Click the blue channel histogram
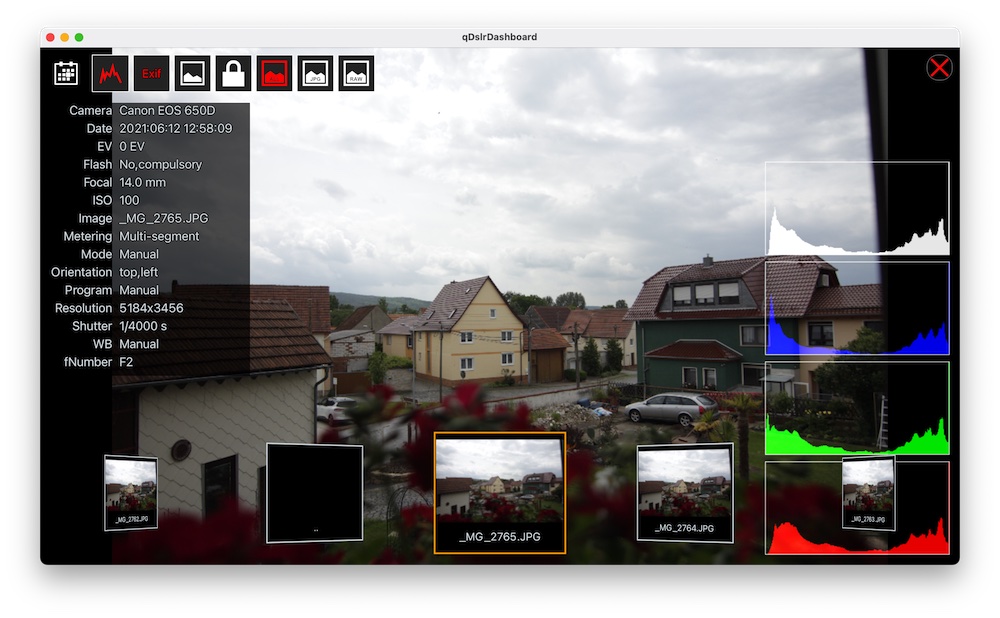The height and width of the screenshot is (618, 1000). coord(857,309)
